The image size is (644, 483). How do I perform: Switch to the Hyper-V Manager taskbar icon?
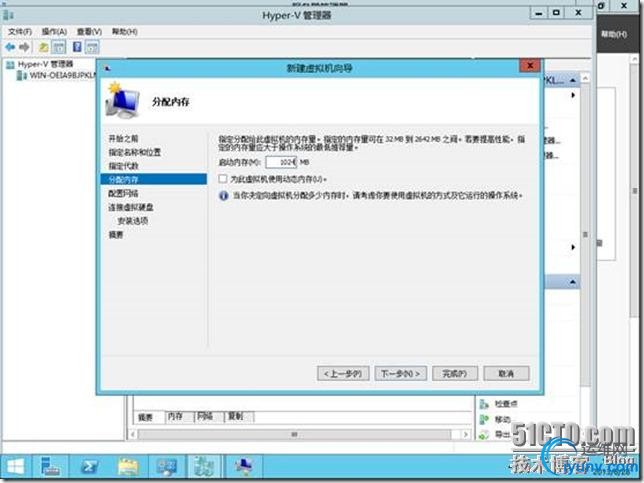click(x=205, y=467)
